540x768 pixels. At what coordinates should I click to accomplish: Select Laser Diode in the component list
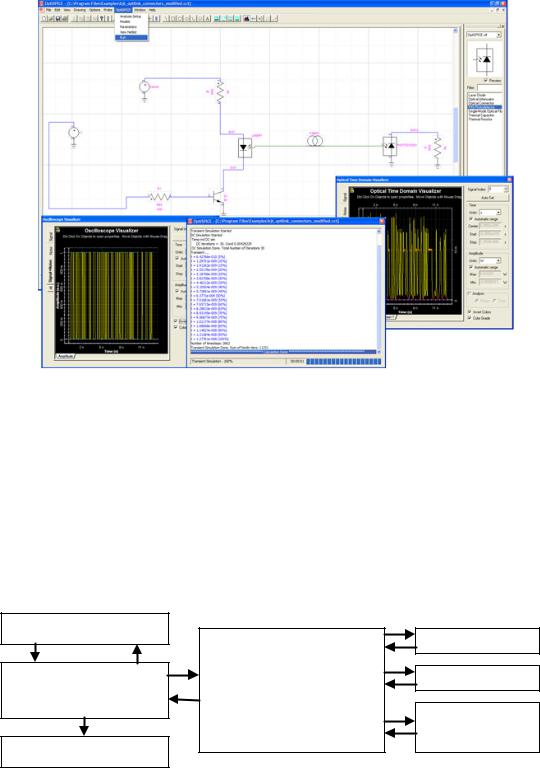(477, 95)
